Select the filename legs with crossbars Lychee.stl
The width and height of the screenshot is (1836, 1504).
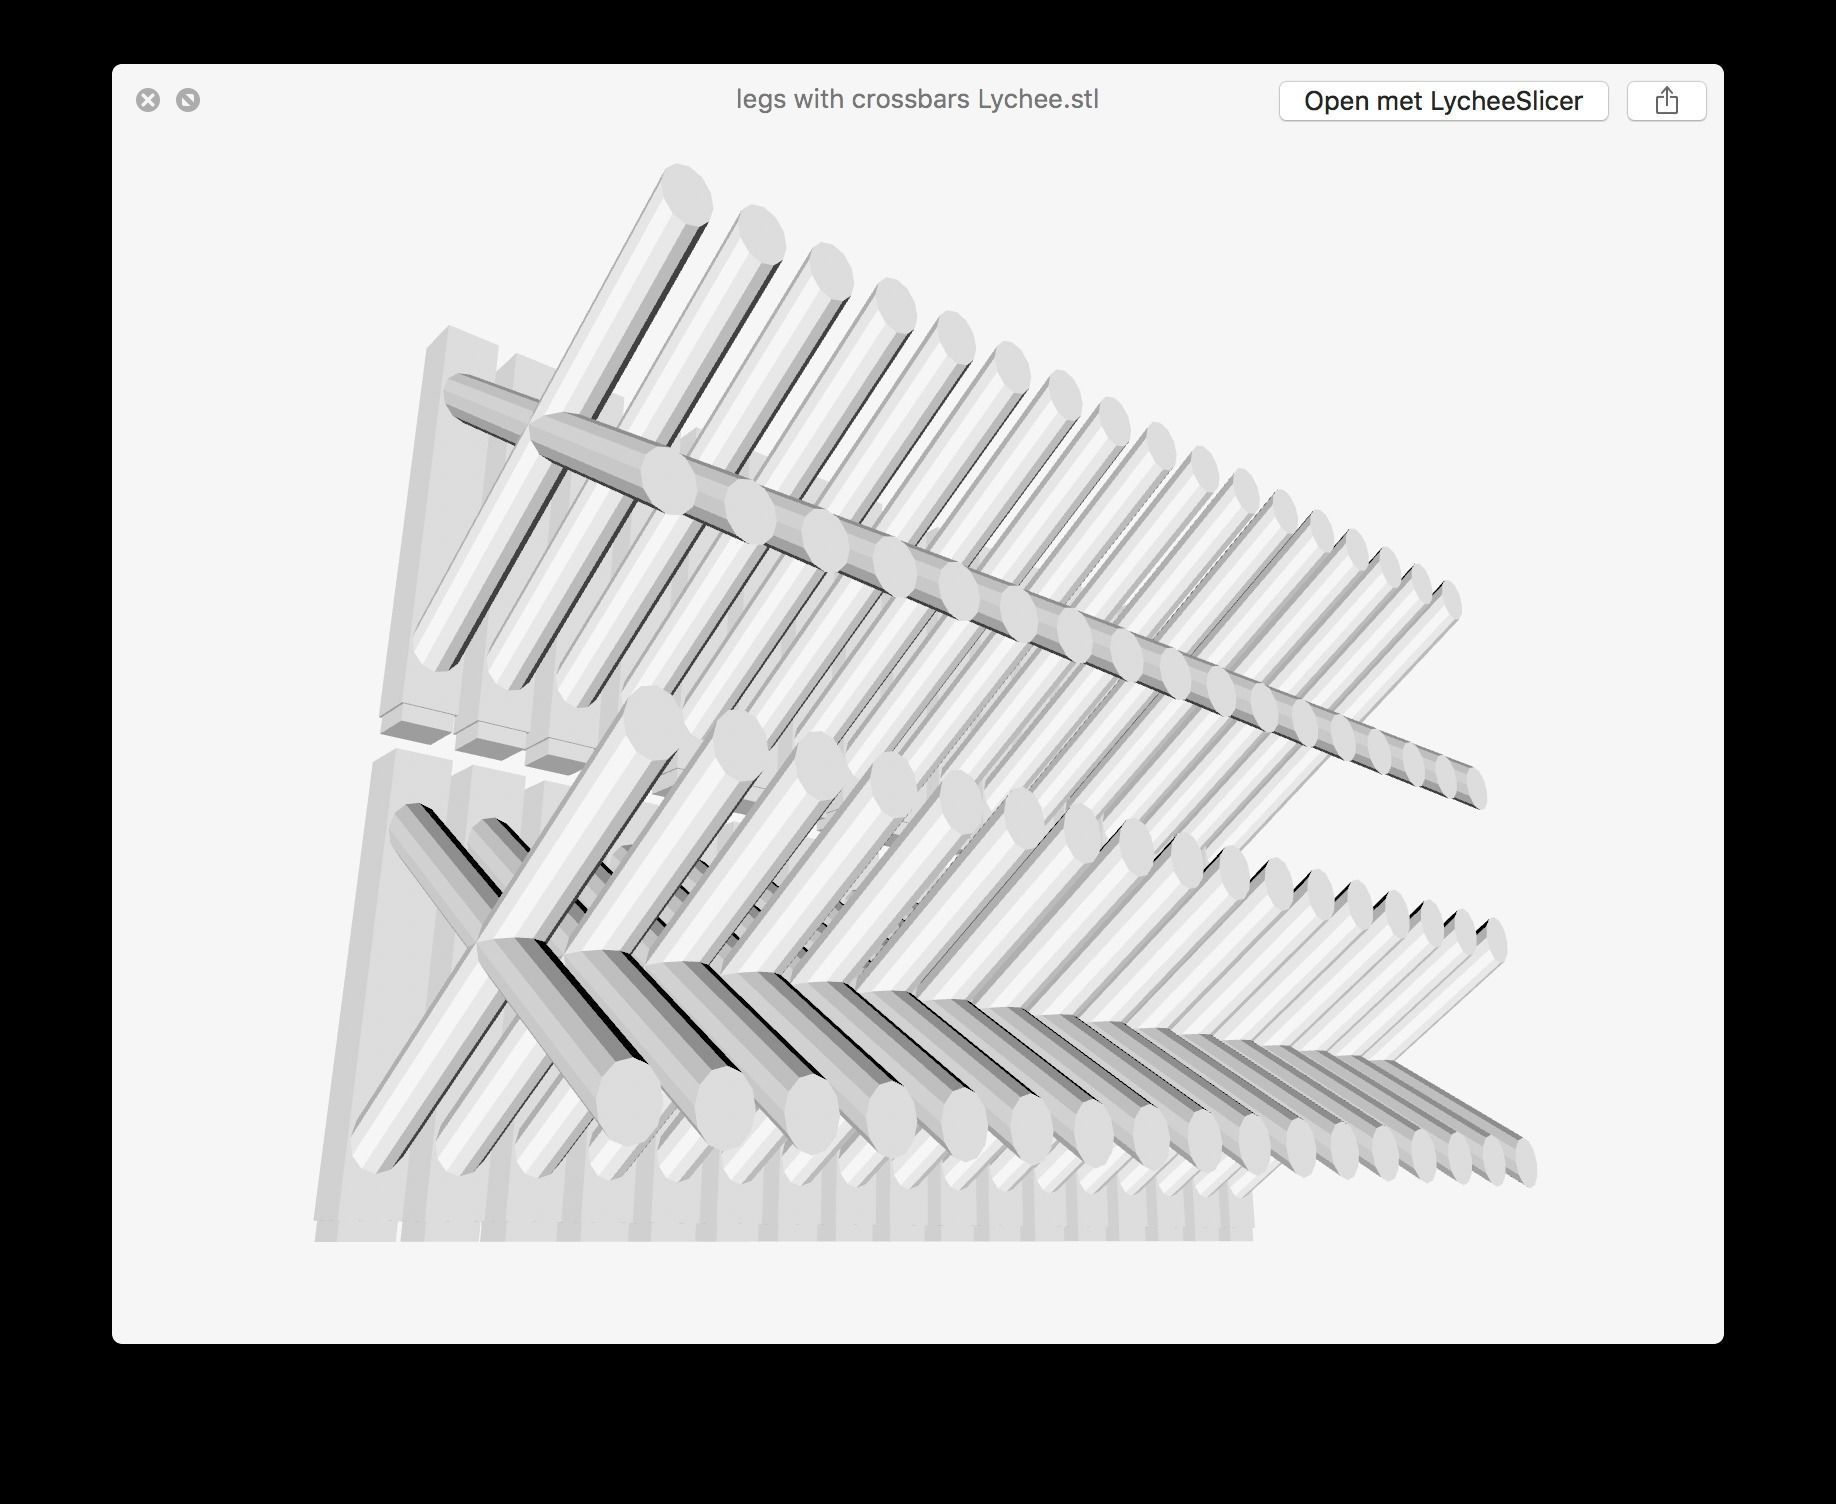click(916, 99)
